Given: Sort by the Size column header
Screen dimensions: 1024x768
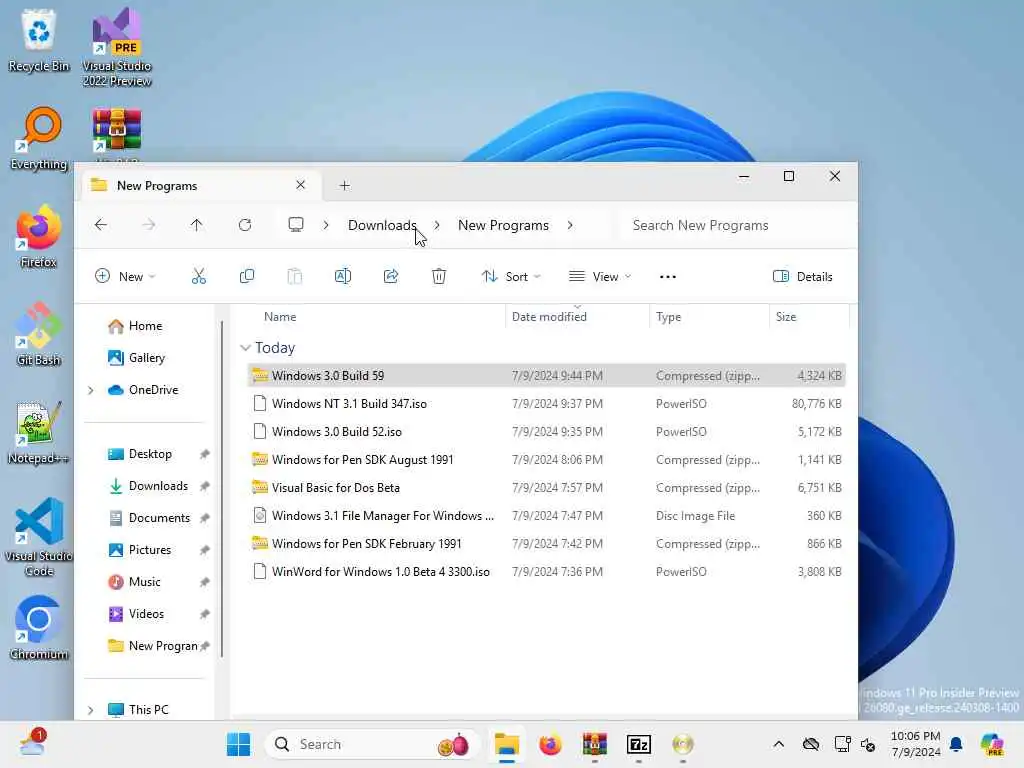Looking at the screenshot, I should coord(786,317).
